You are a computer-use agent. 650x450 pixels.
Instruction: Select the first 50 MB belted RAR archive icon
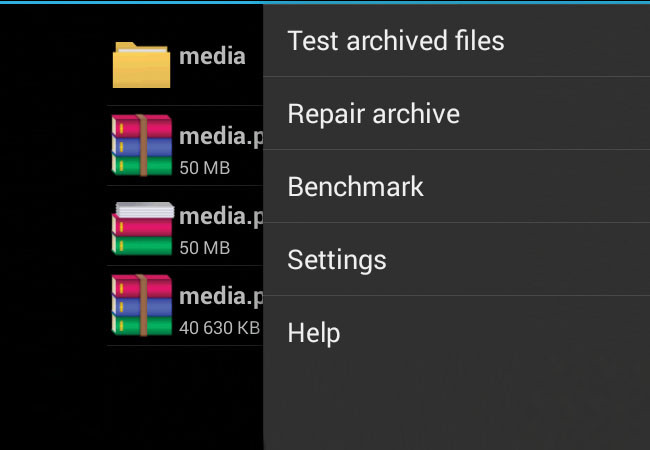point(142,145)
